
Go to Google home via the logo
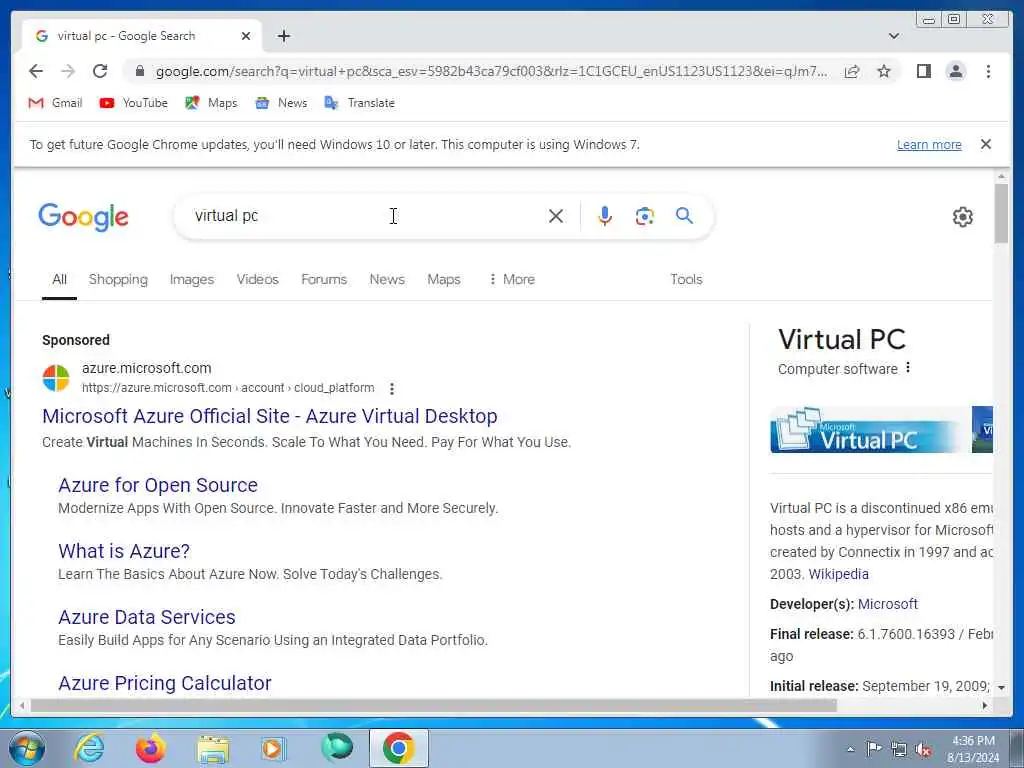(84, 217)
